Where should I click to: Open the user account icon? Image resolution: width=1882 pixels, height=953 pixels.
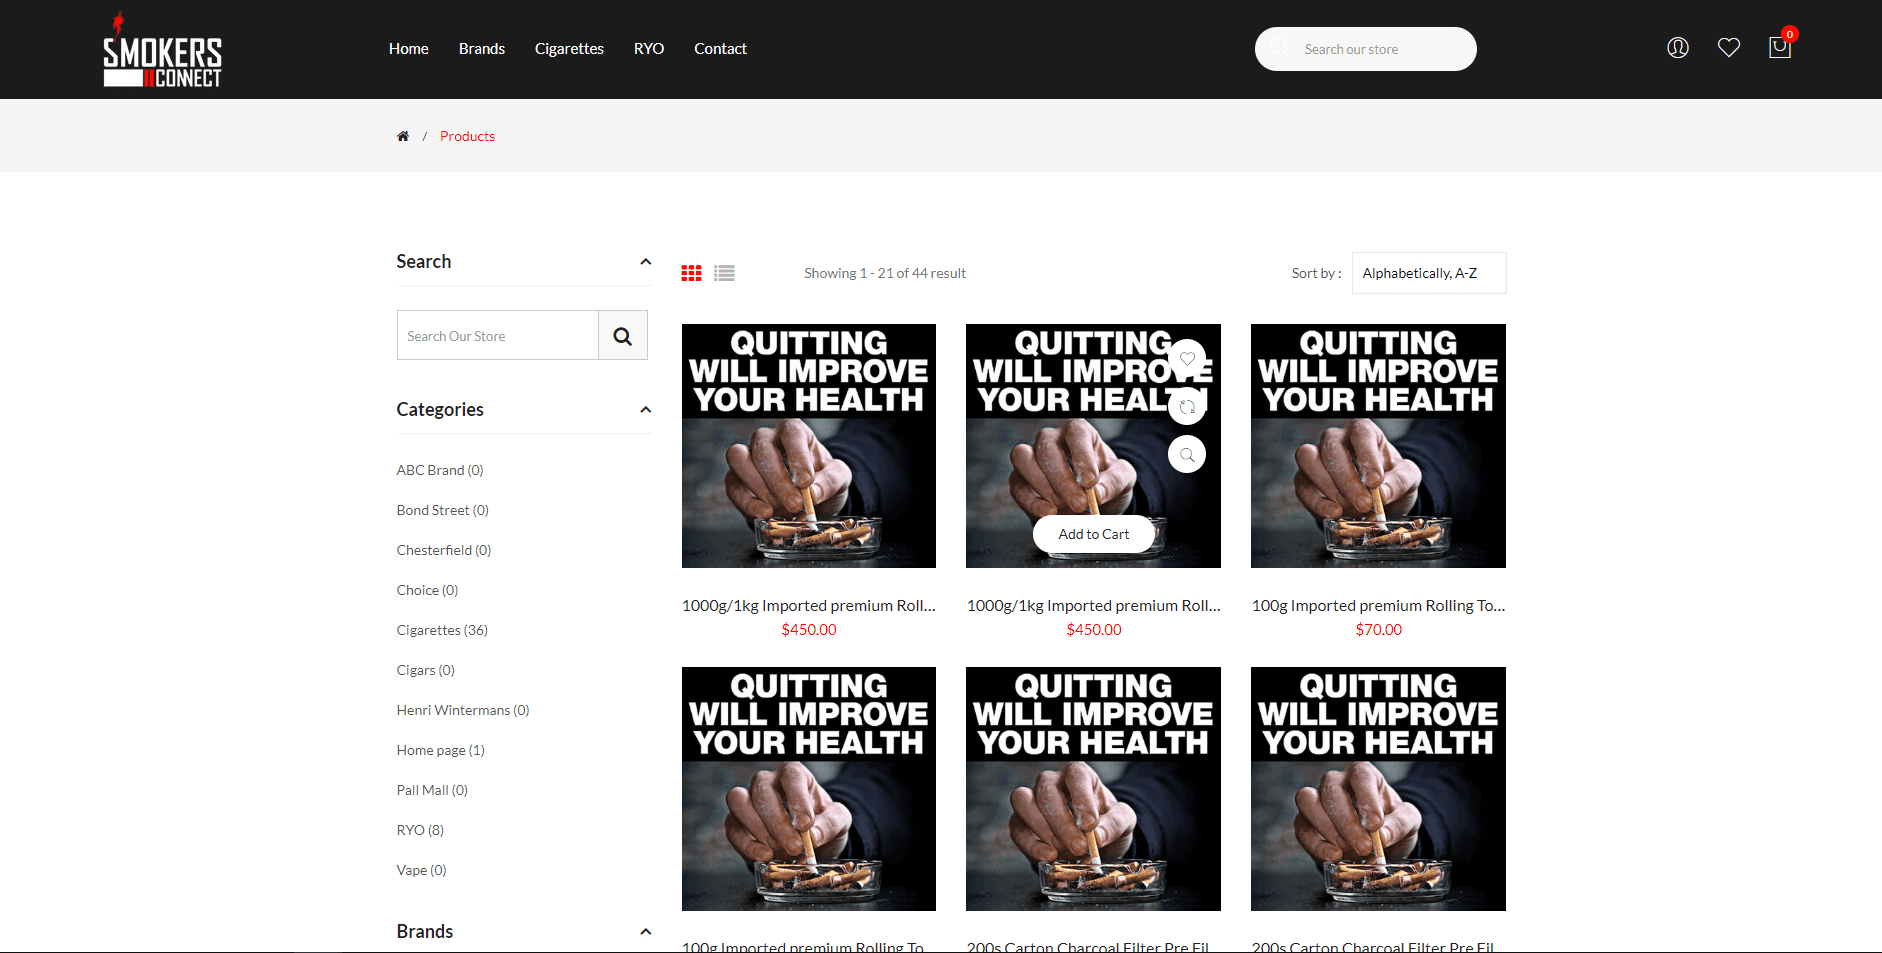coord(1677,48)
